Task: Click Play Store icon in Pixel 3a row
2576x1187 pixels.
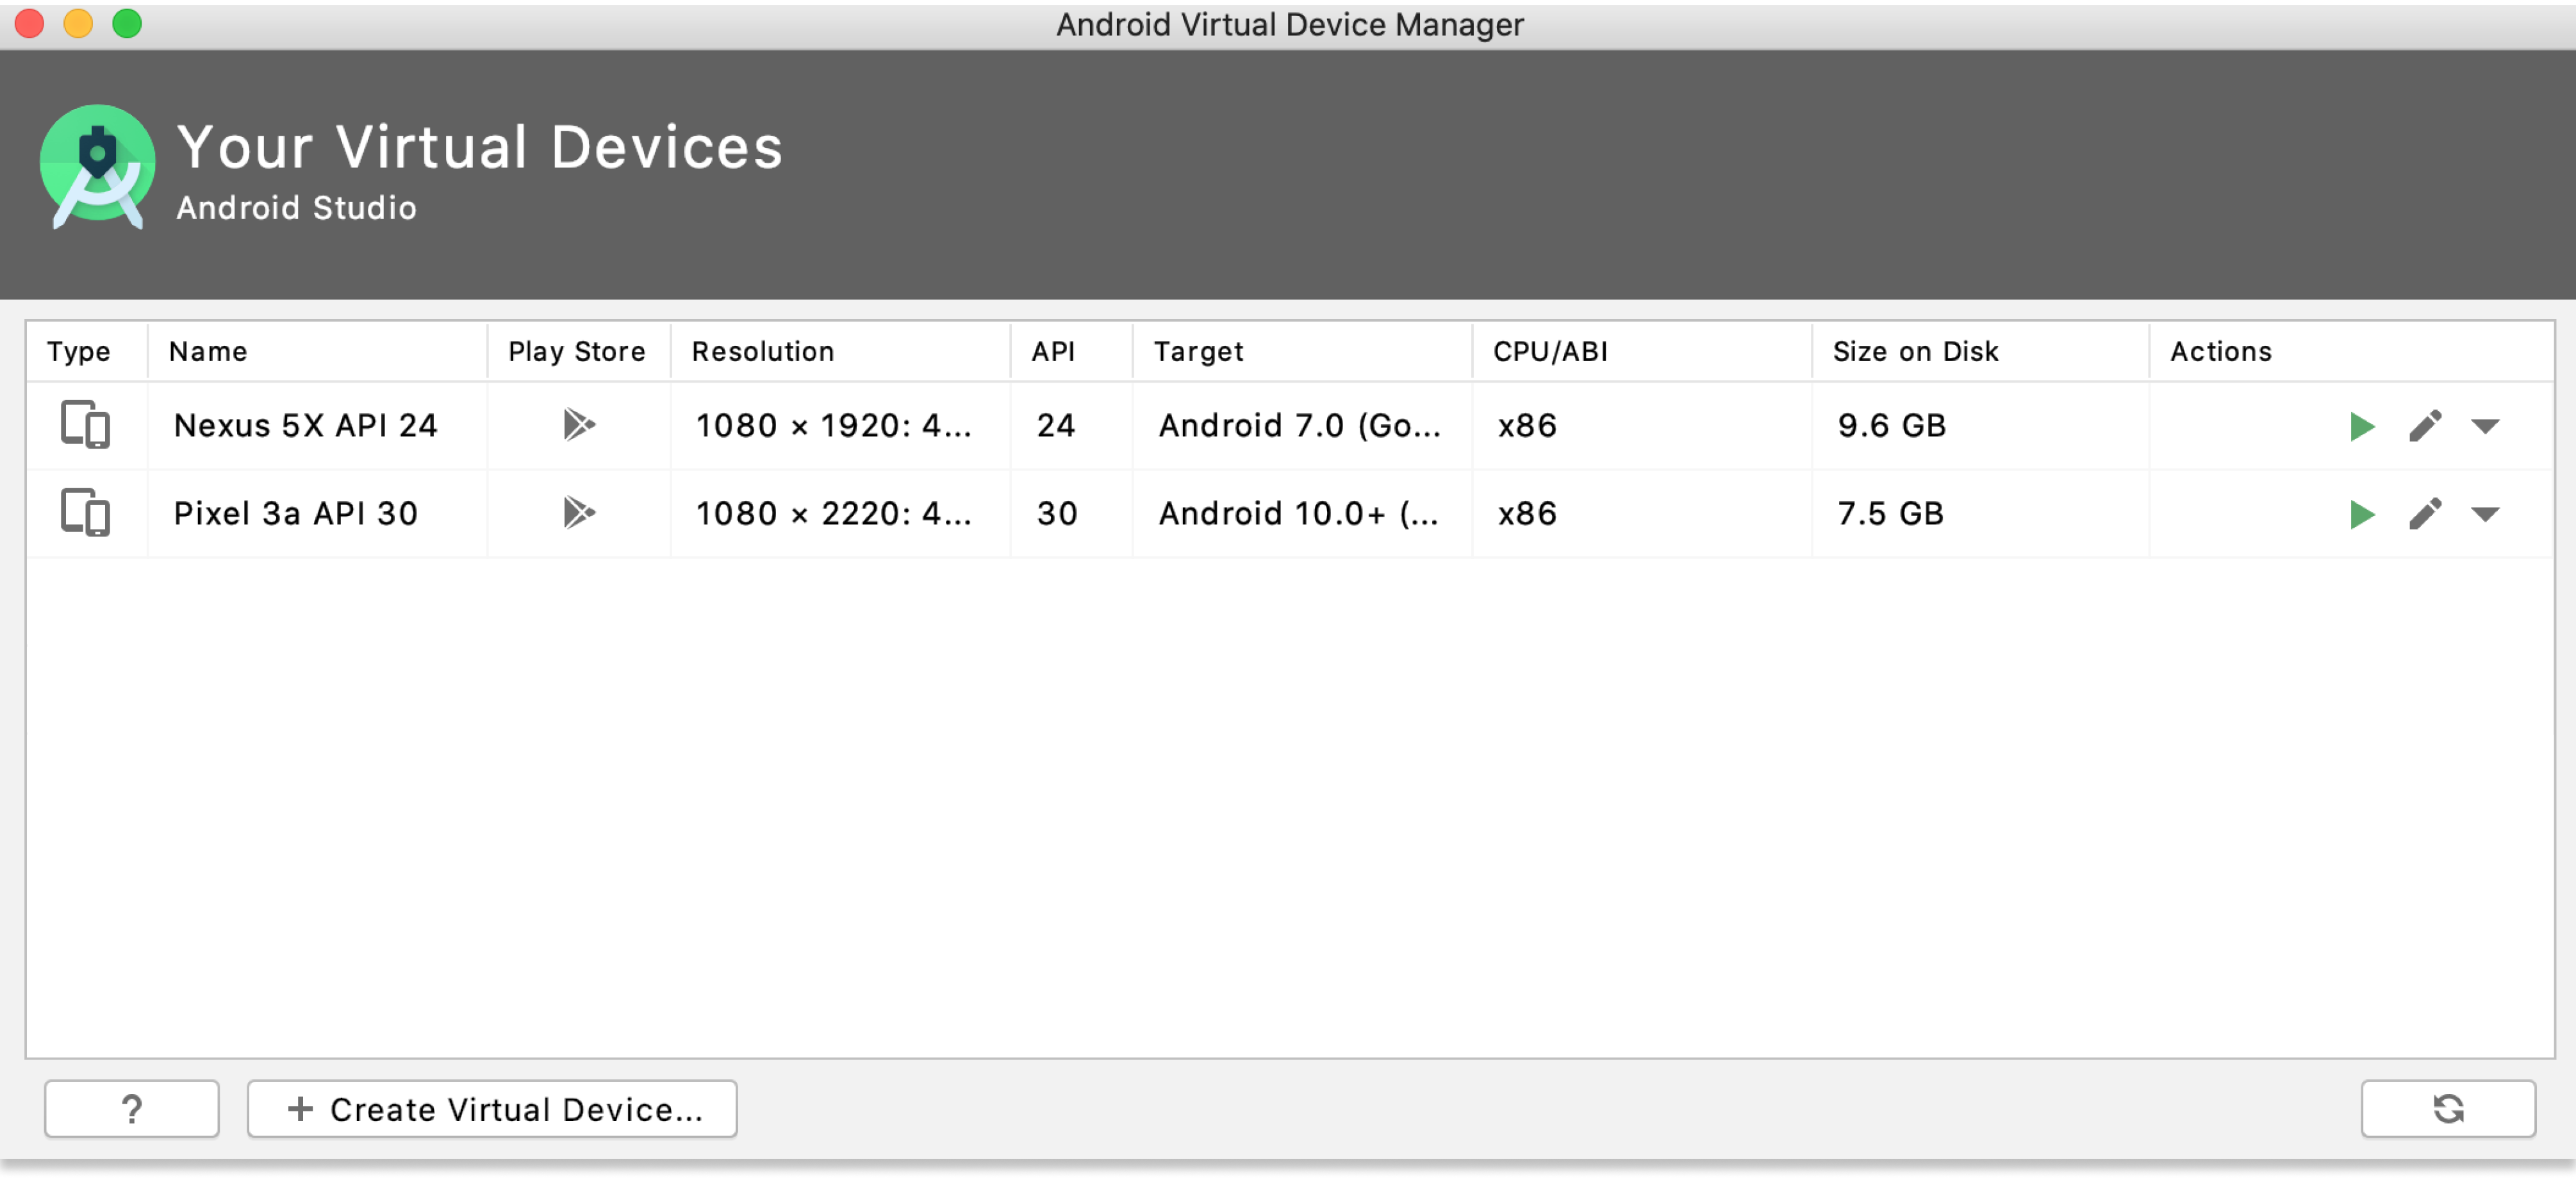Action: (x=579, y=513)
